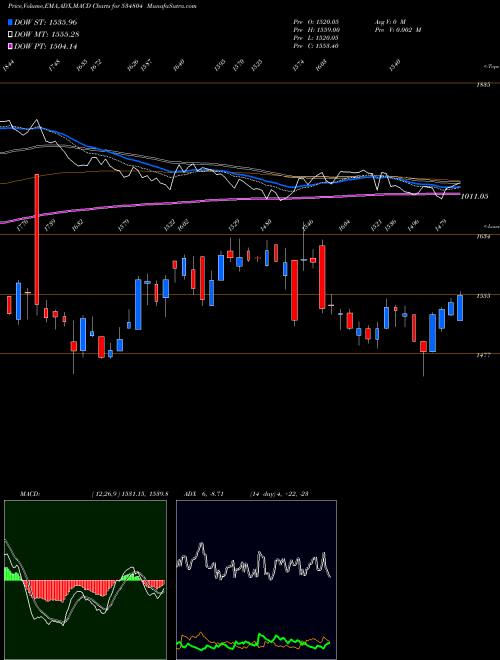
Task: Click the green MACD histogram bars at left
Action: click(x=12, y=575)
